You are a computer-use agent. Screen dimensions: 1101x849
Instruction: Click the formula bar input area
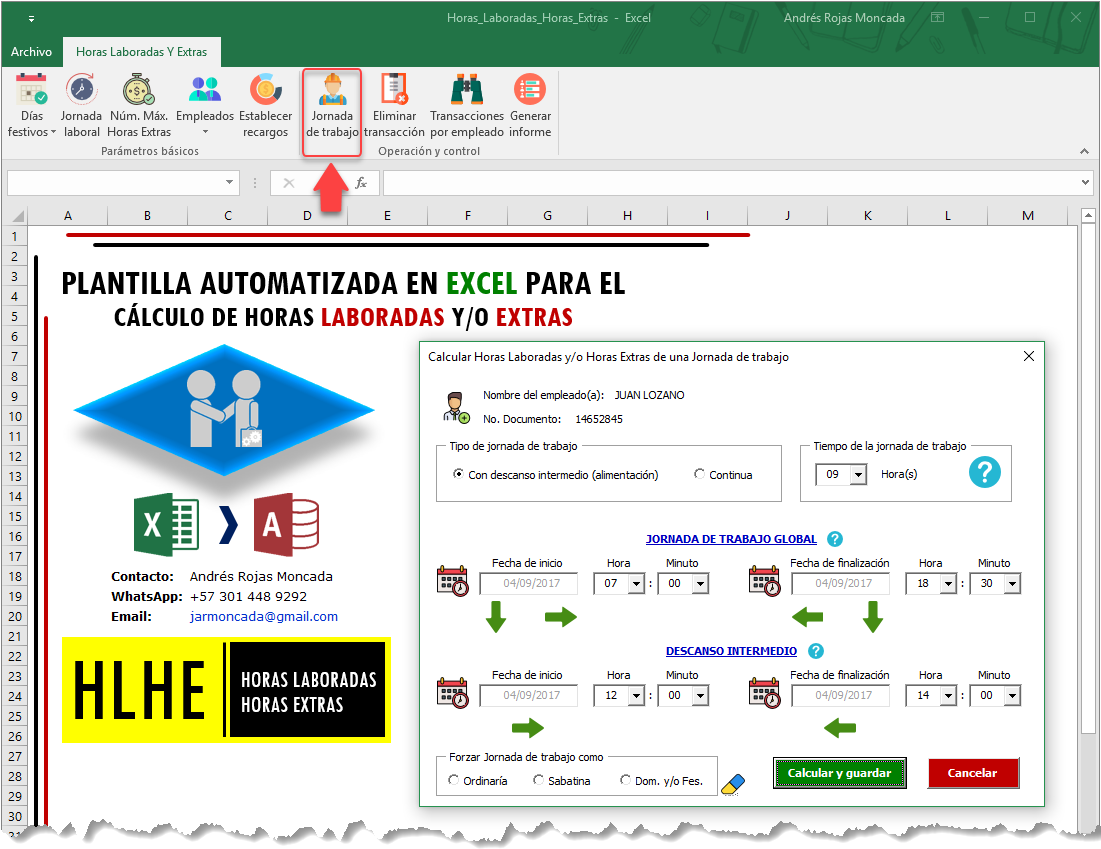click(730, 183)
